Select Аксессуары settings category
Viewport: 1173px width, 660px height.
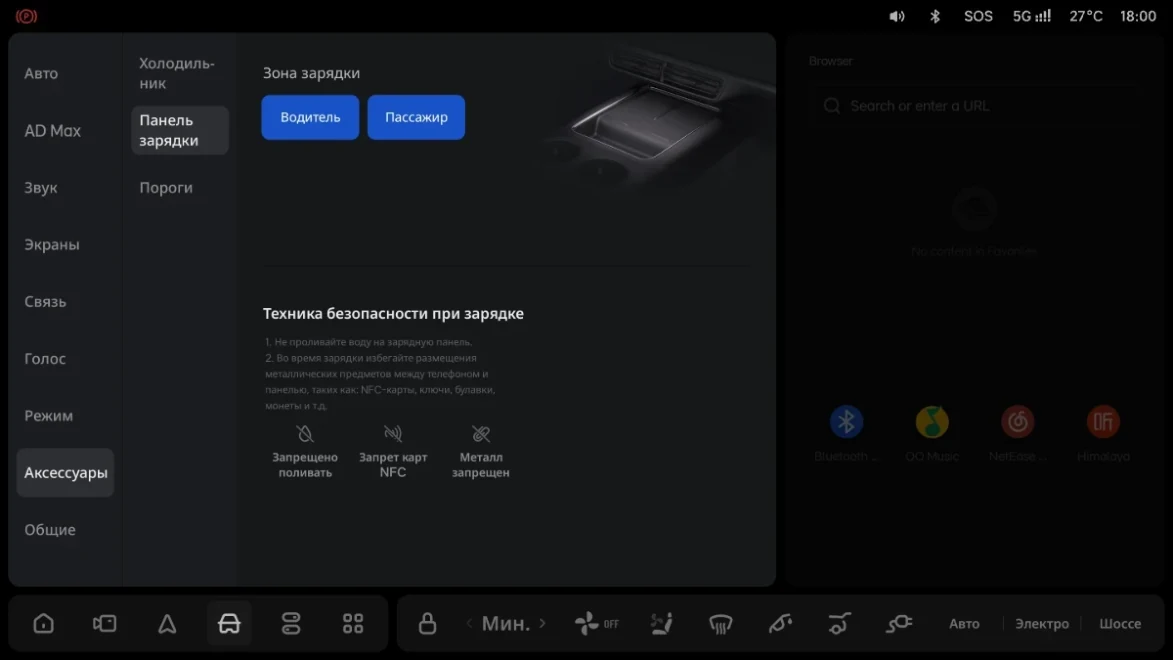pos(65,473)
